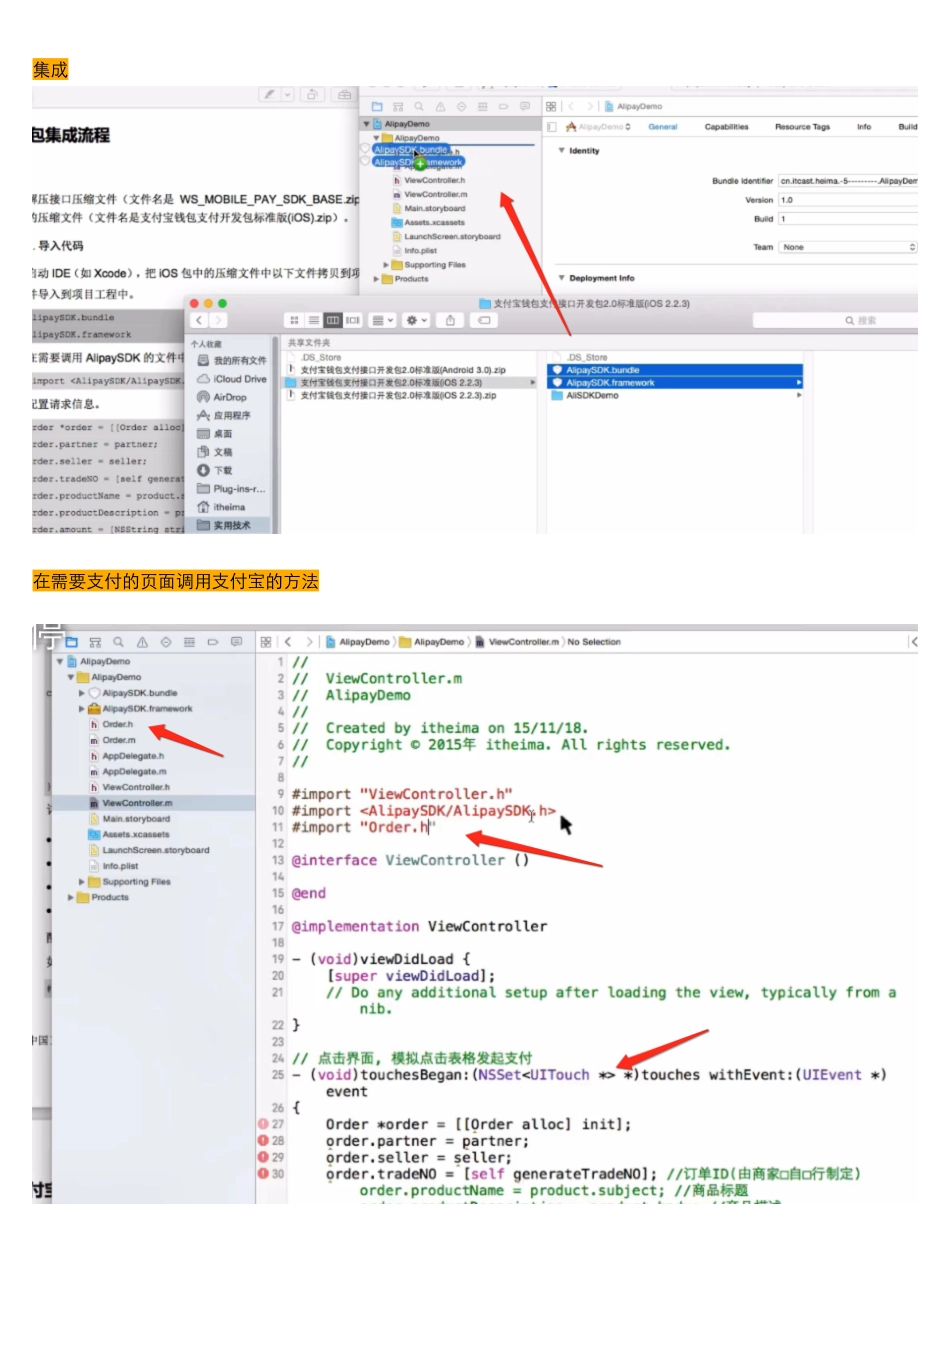Open the issue navigator warning triangle icon
The height and width of the screenshot is (1345, 950).
click(x=142, y=642)
